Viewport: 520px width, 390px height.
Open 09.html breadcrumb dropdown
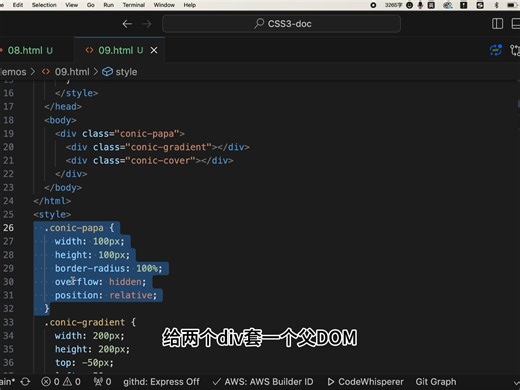click(72, 72)
